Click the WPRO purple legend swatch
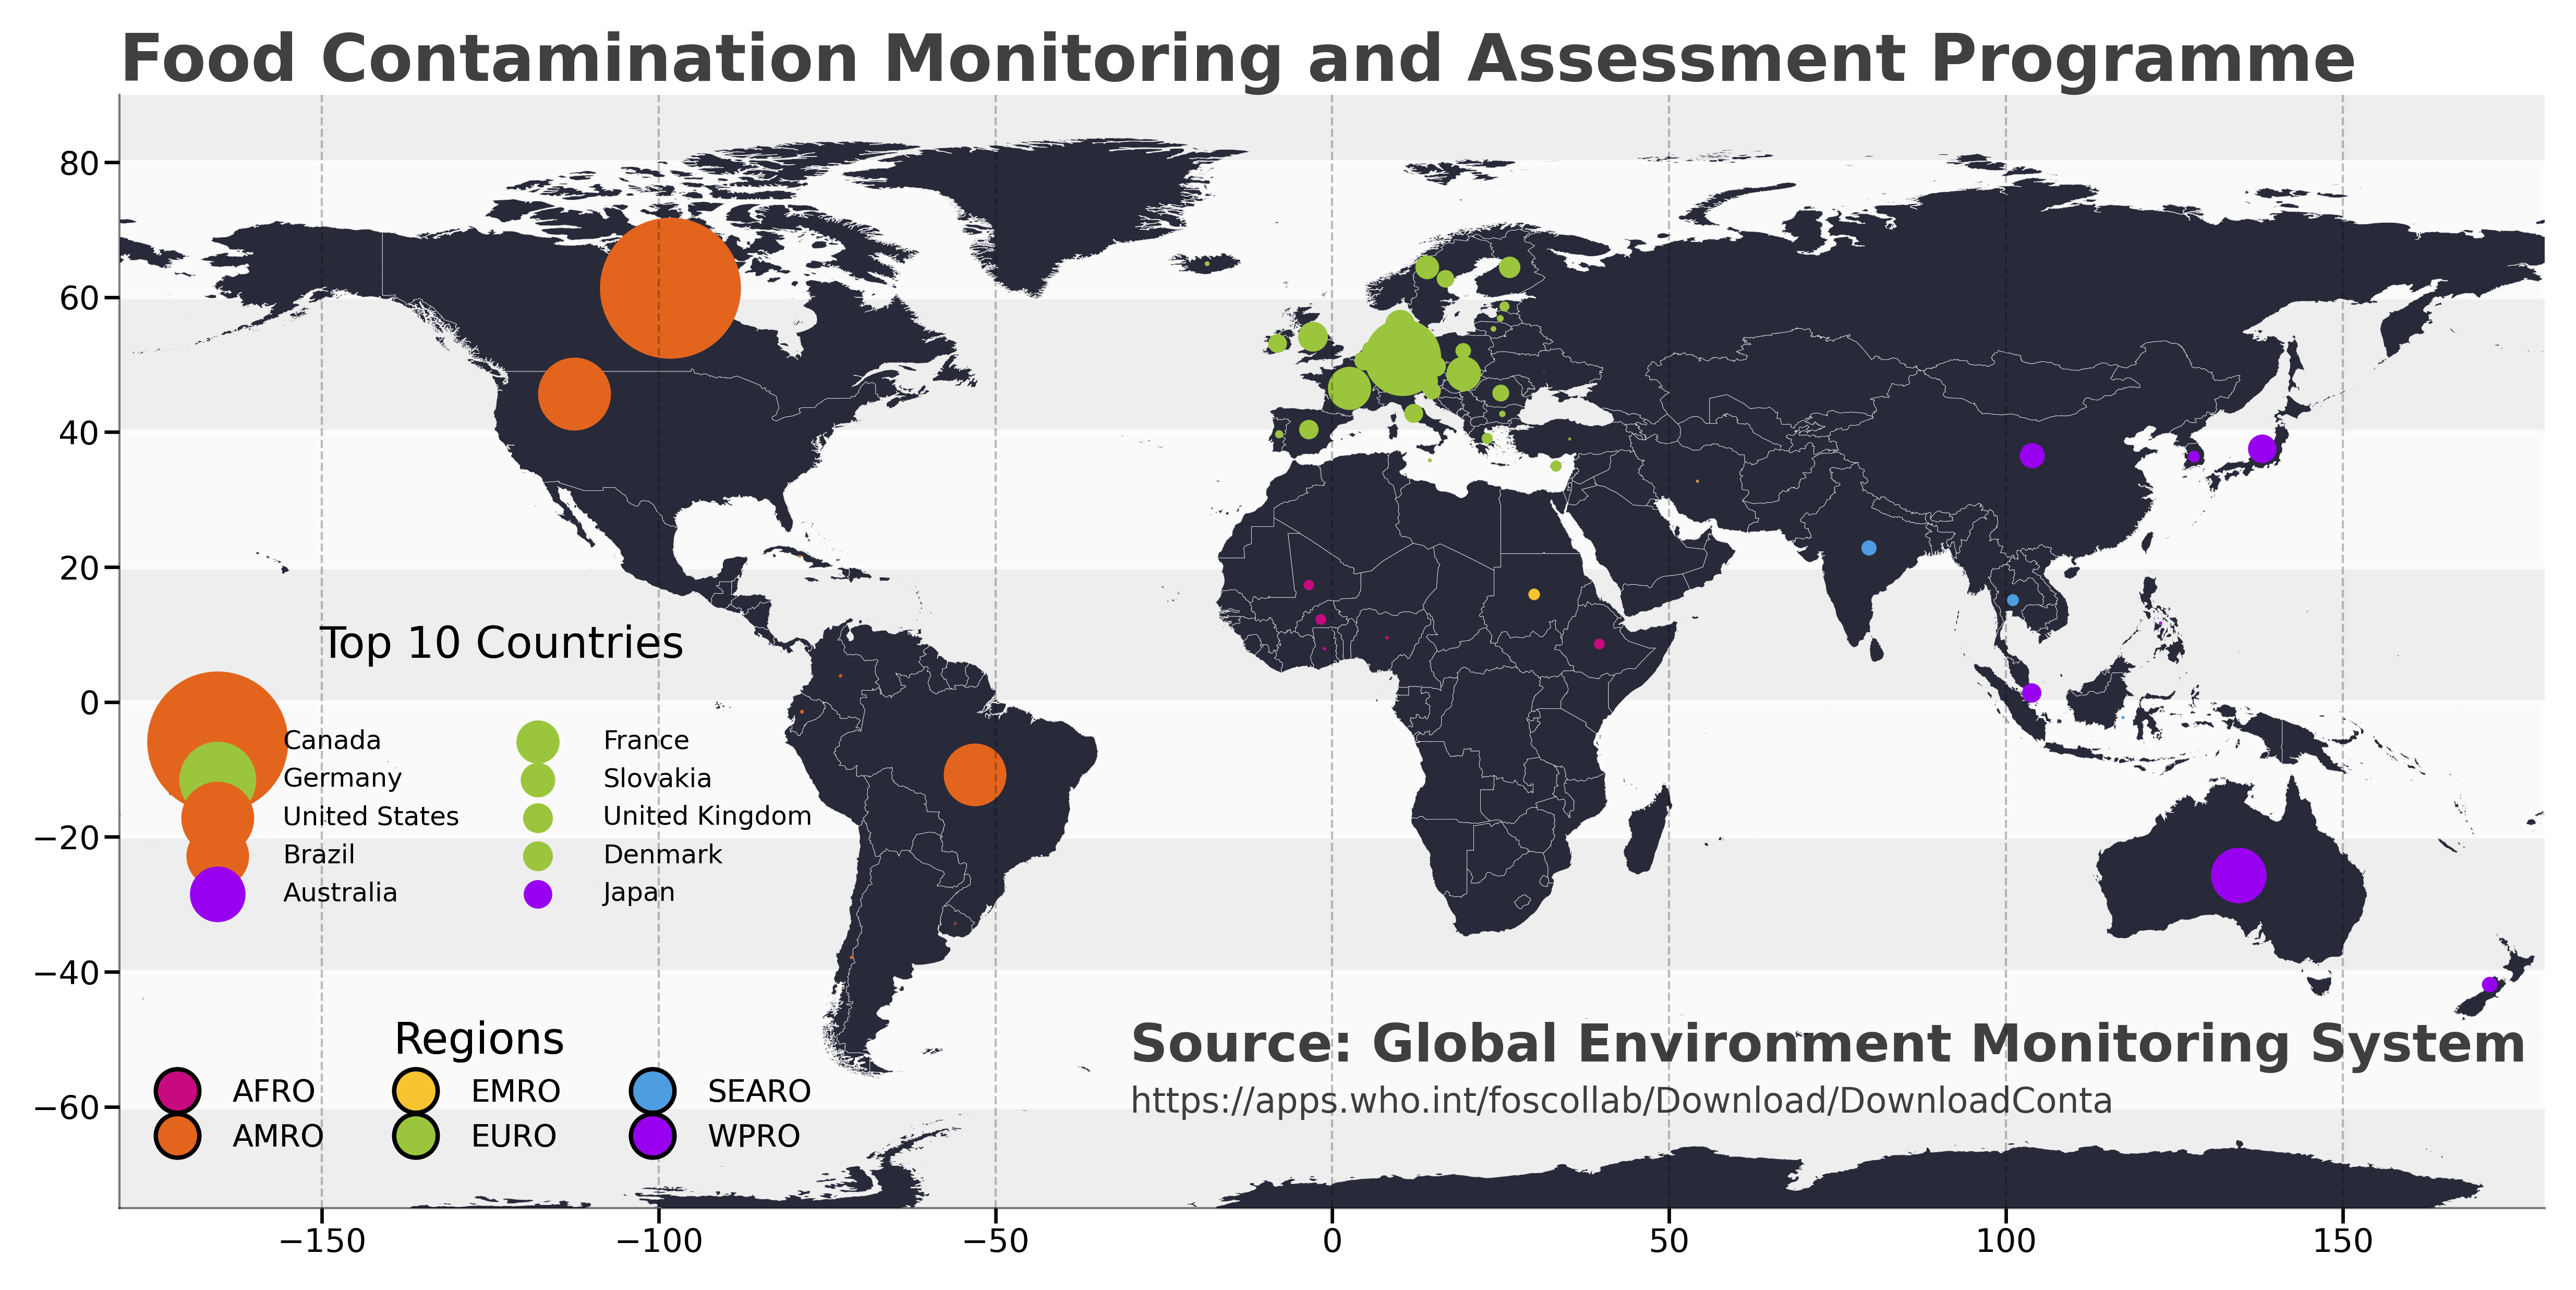 click(652, 1136)
